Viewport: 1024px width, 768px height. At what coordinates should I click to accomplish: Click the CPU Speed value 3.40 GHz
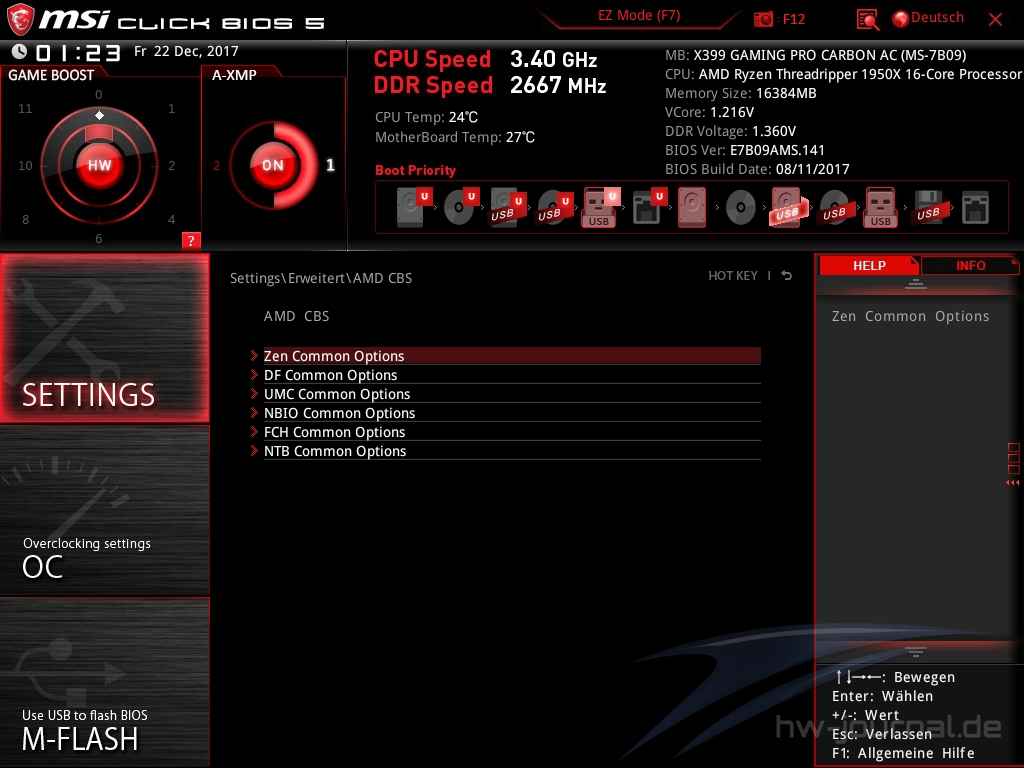[x=554, y=59]
